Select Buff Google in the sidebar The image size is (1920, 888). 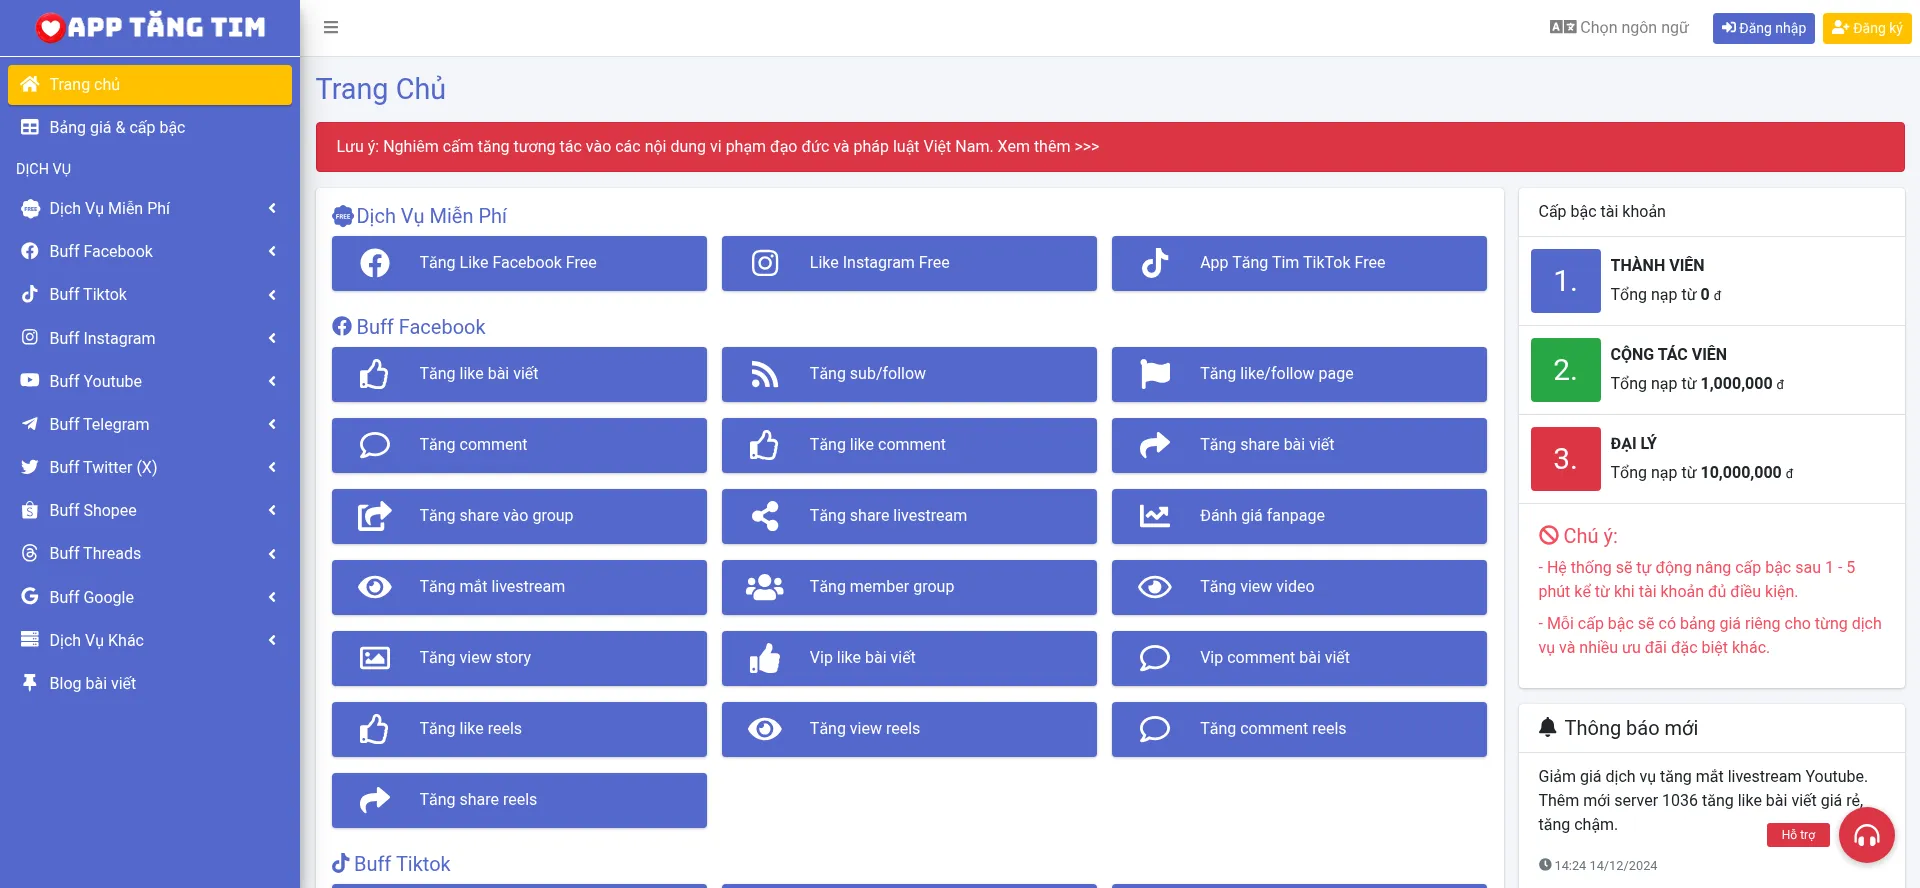[x=150, y=597]
